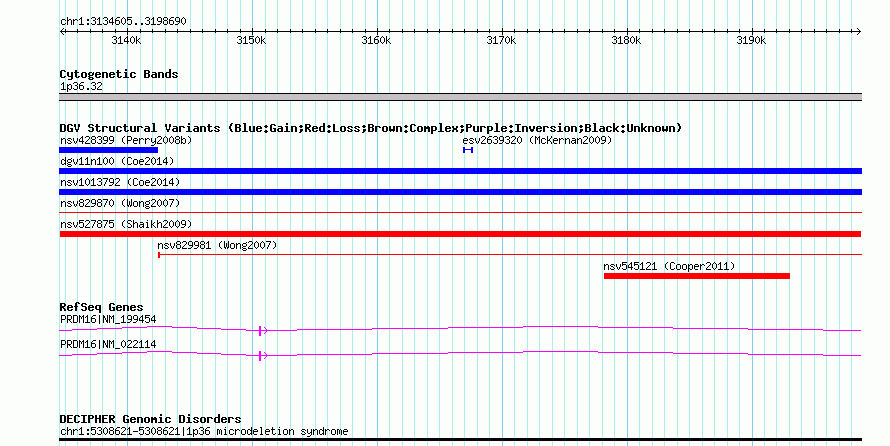This screenshot has height=446, width=890.
Task: Select the blue nsv428399 gain bar
Action: (x=108, y=150)
